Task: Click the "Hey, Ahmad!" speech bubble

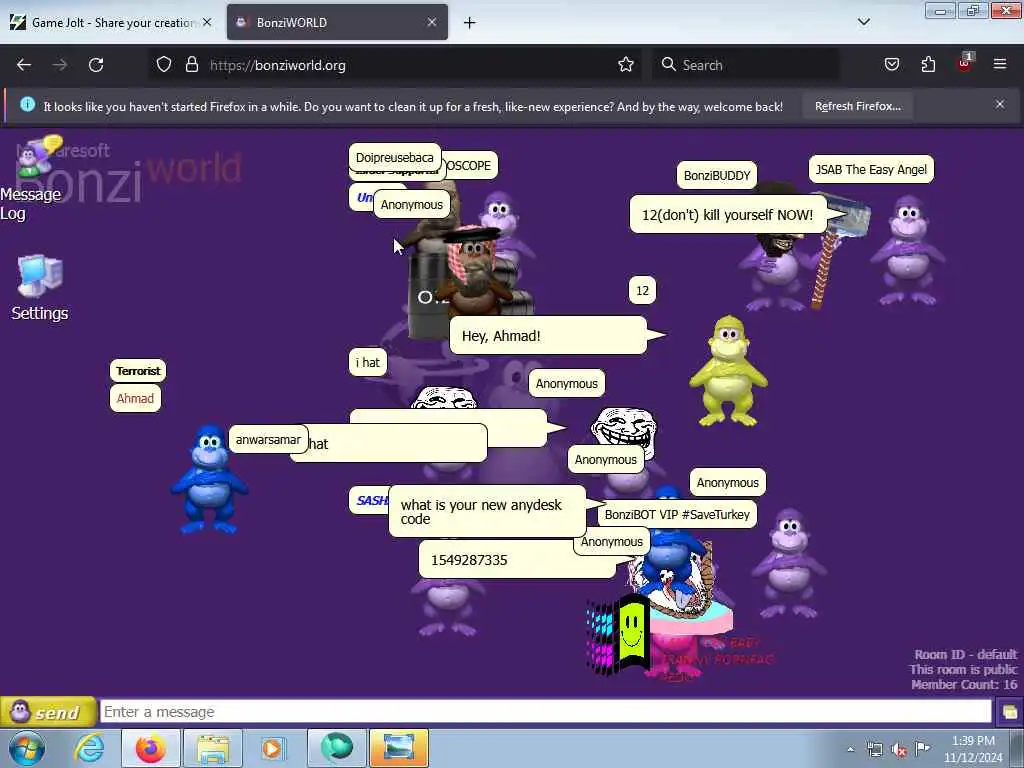Action: [x=549, y=336]
